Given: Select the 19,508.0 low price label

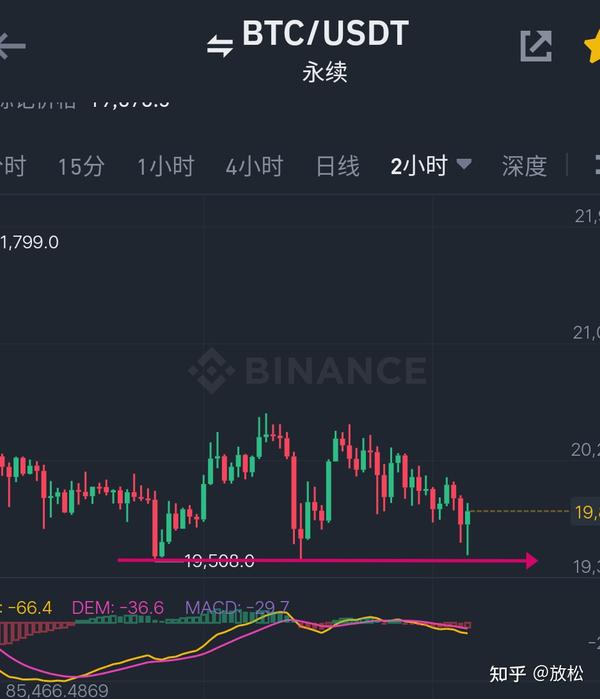Looking at the screenshot, I should tap(219, 560).
